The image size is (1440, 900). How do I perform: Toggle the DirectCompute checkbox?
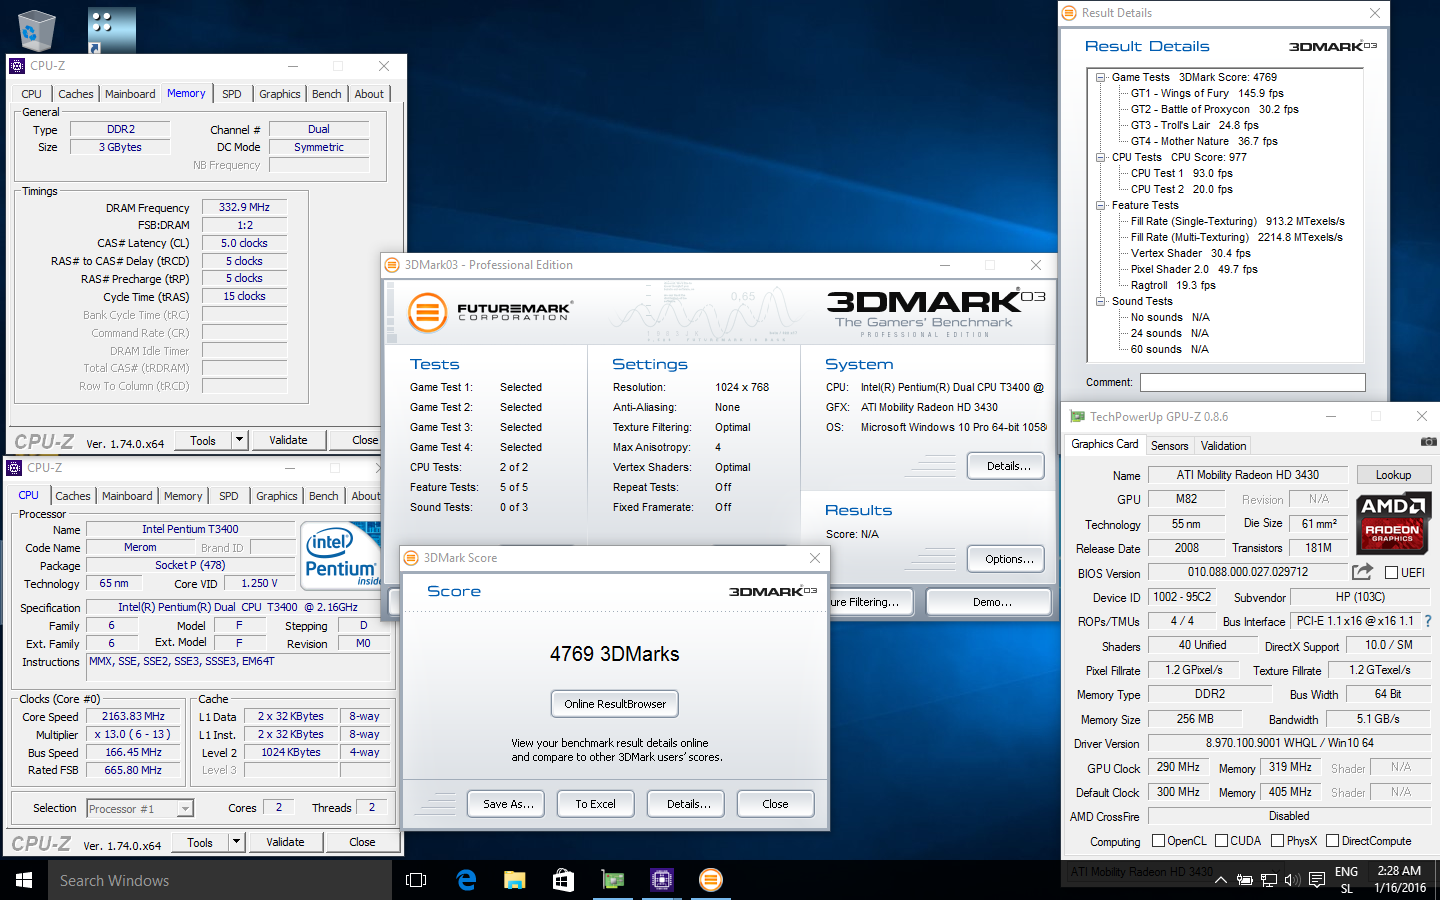tap(1332, 841)
